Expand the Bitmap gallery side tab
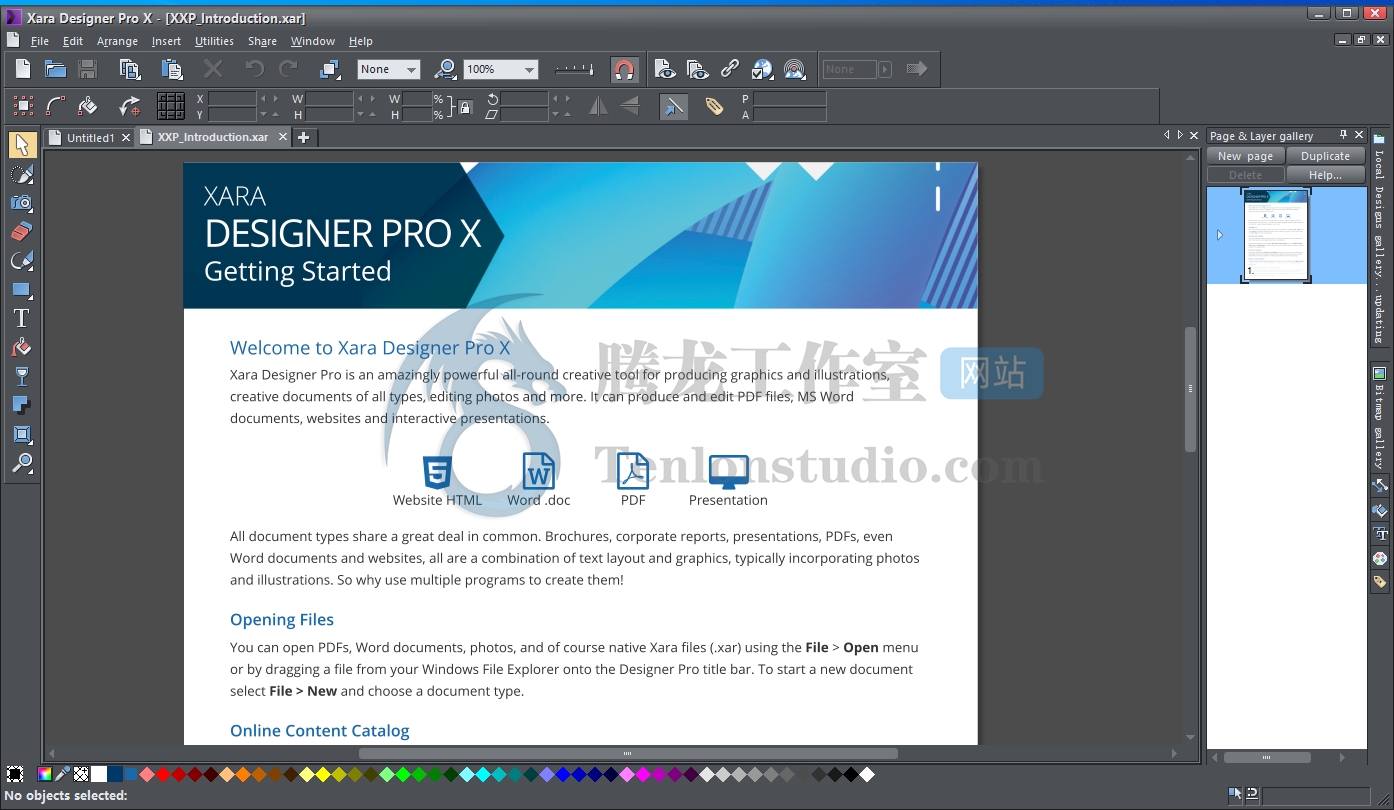 coord(1379,418)
